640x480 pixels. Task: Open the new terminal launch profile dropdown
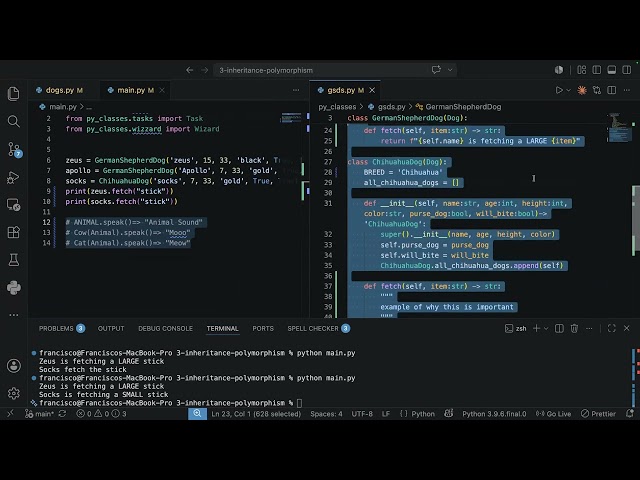(546, 329)
